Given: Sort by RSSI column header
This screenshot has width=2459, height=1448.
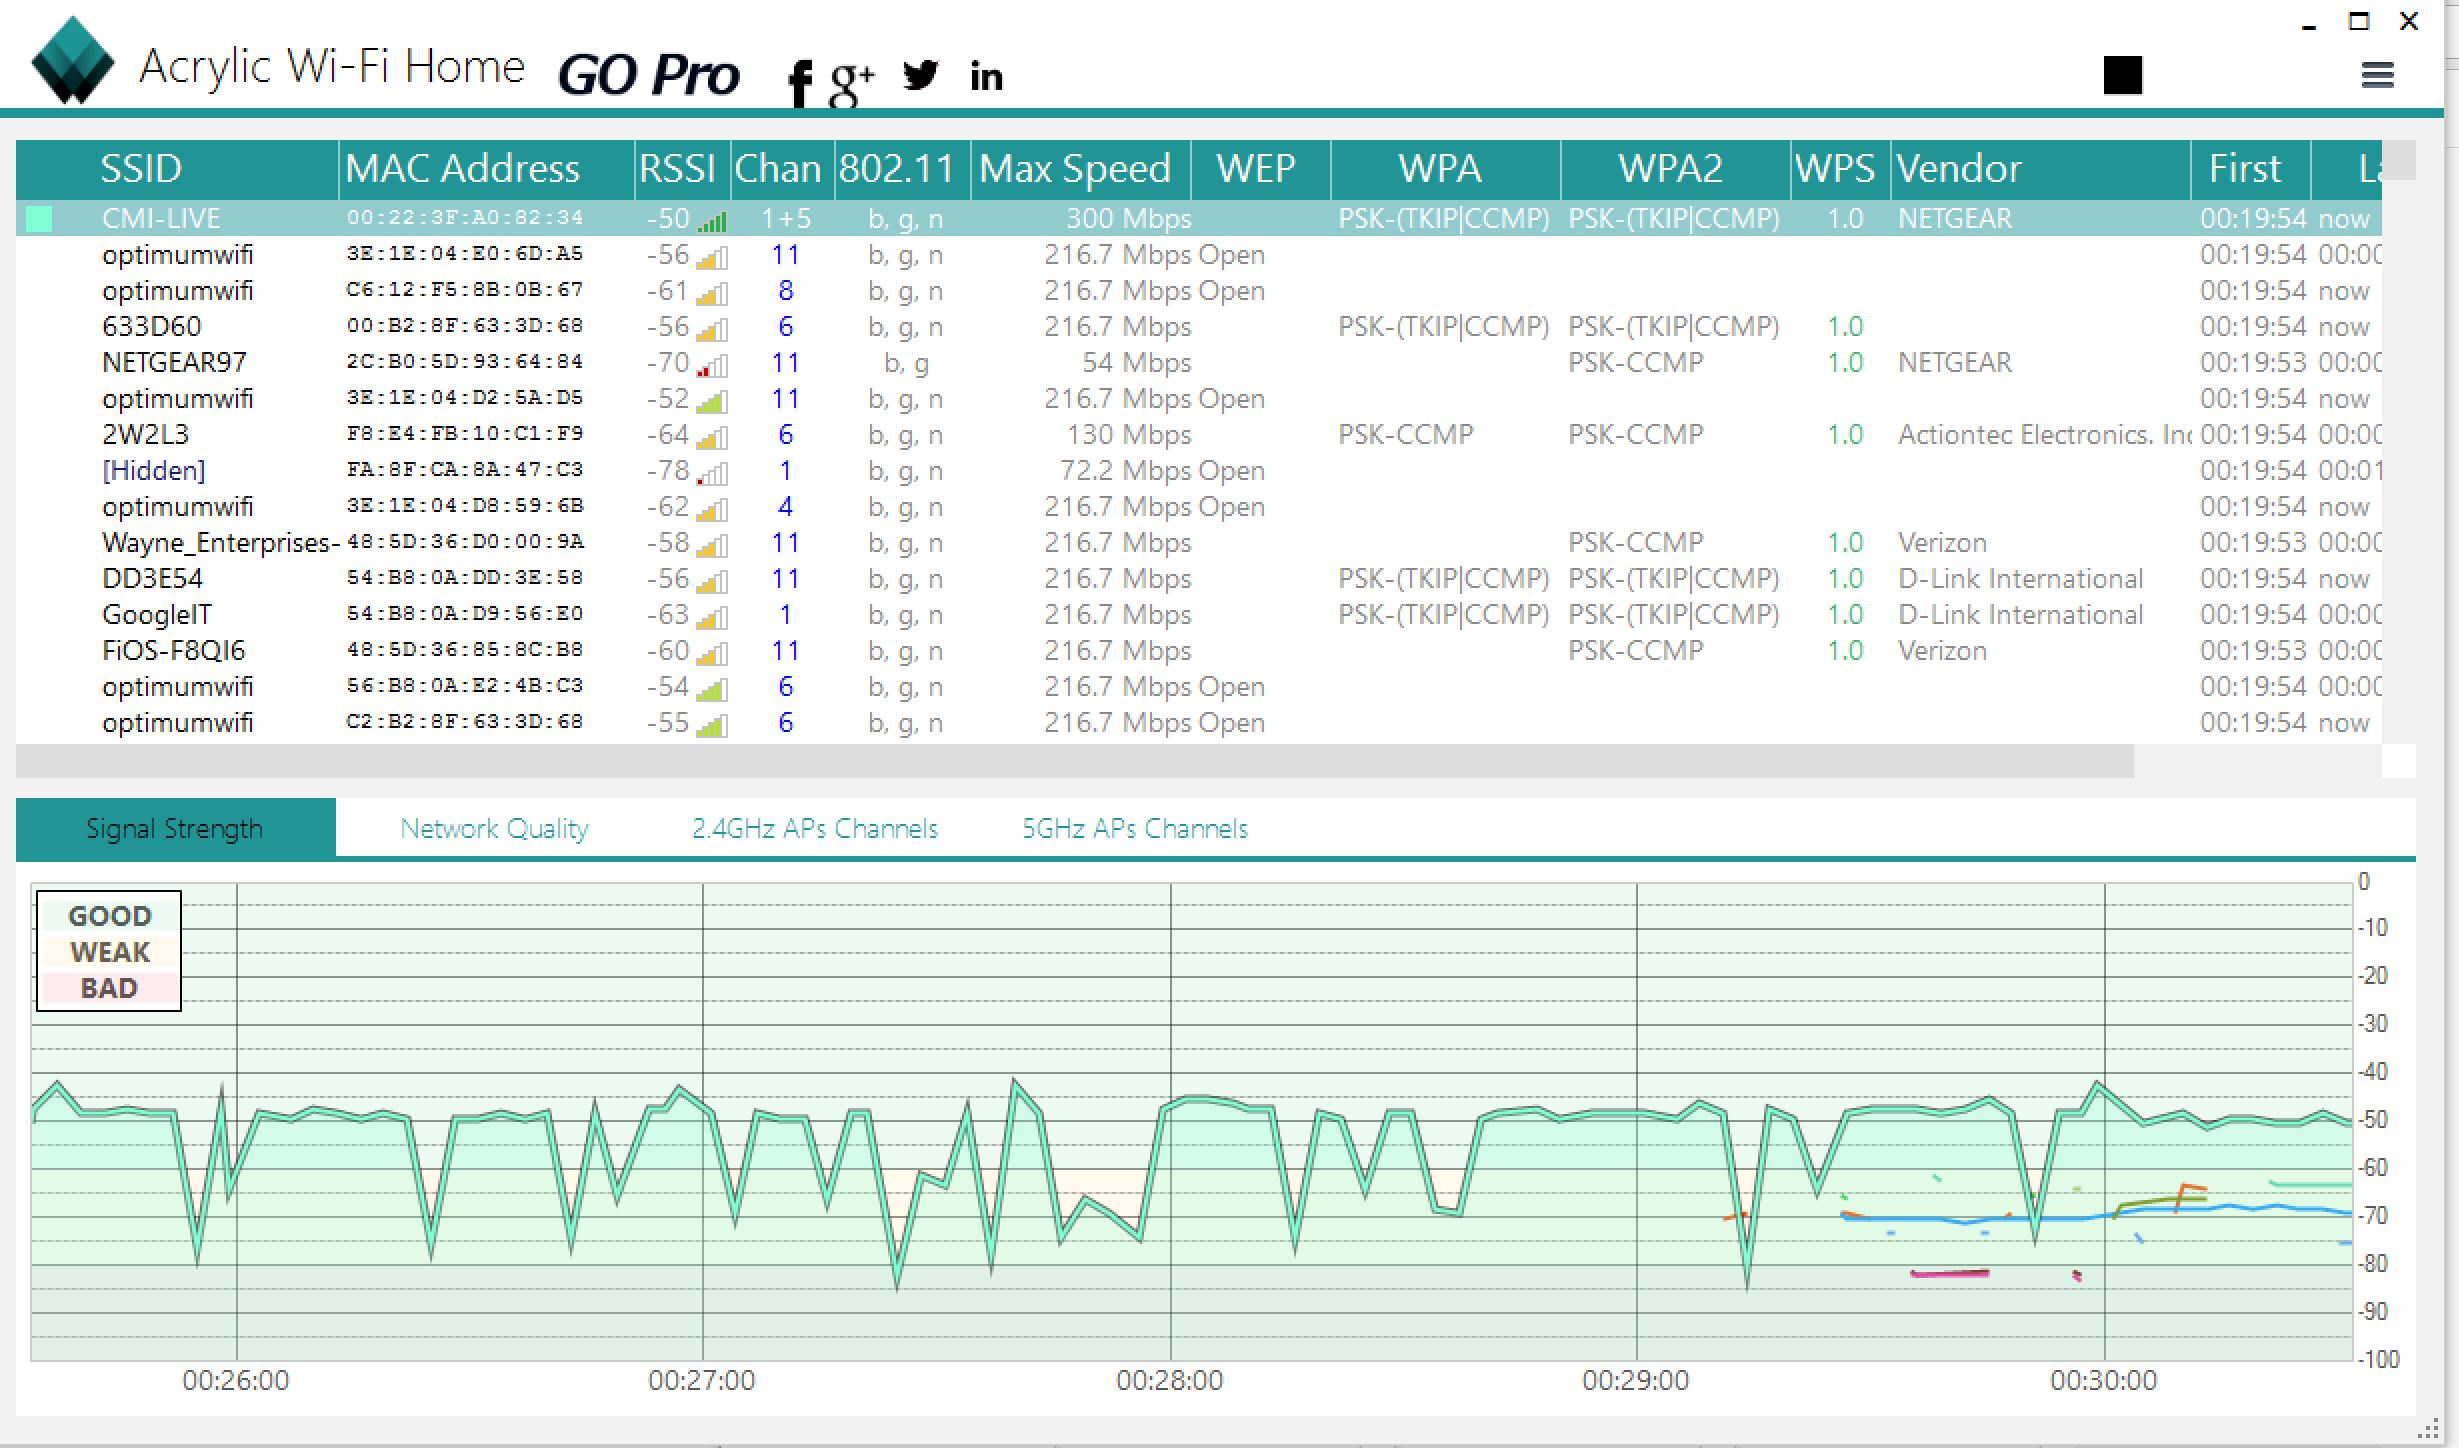Looking at the screenshot, I should (x=677, y=169).
